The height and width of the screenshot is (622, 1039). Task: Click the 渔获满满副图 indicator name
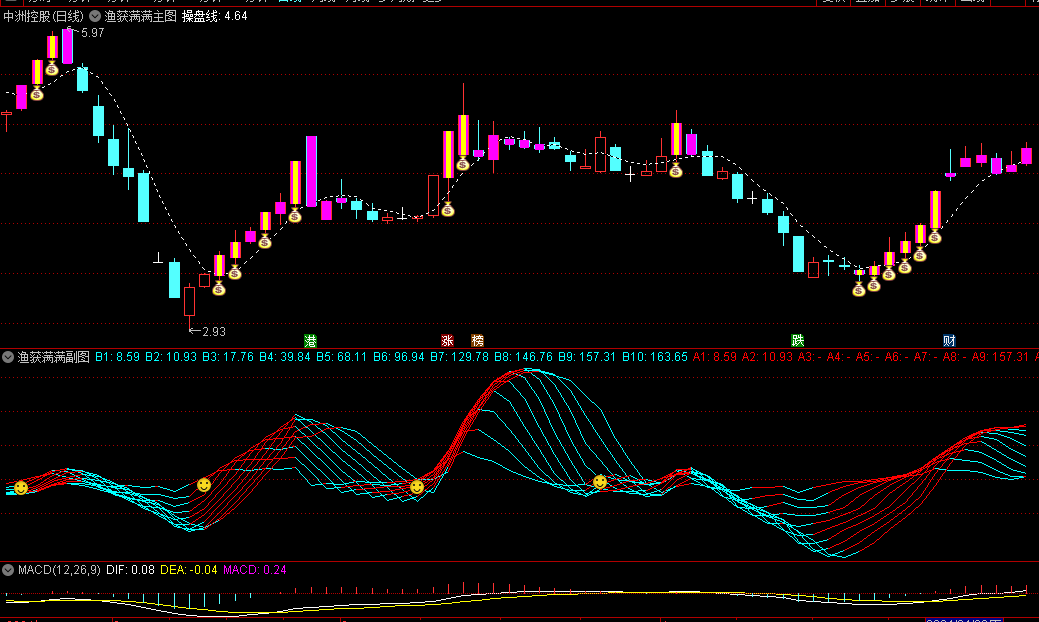54,357
